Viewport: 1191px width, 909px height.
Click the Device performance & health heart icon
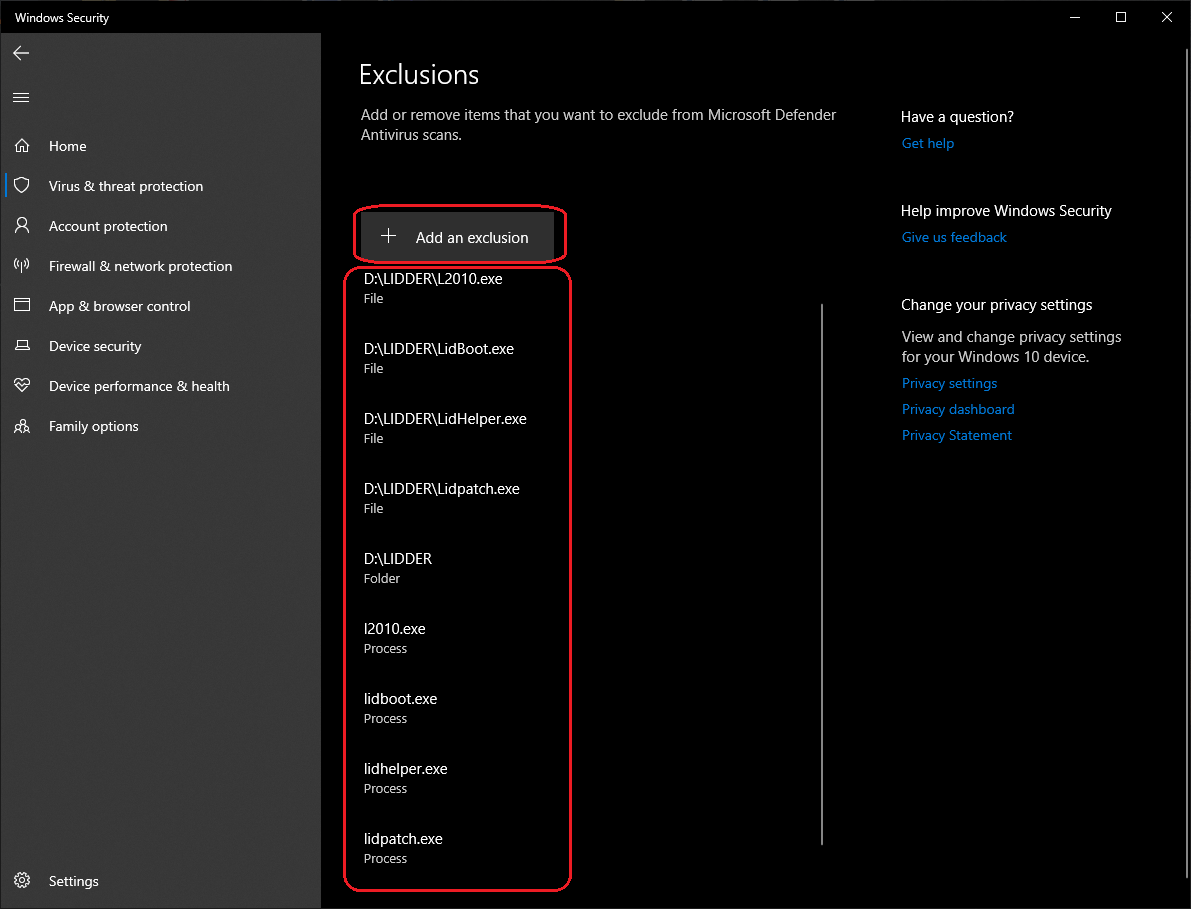pos(22,386)
